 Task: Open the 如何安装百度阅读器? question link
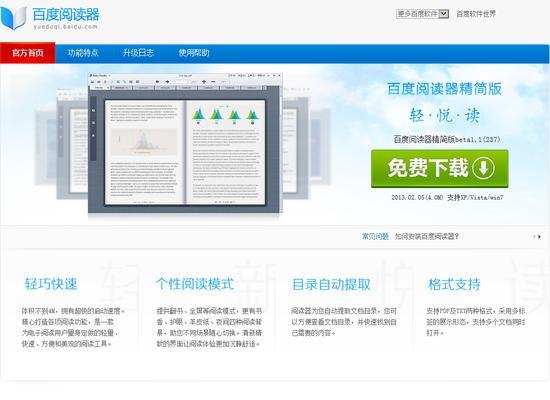427,236
